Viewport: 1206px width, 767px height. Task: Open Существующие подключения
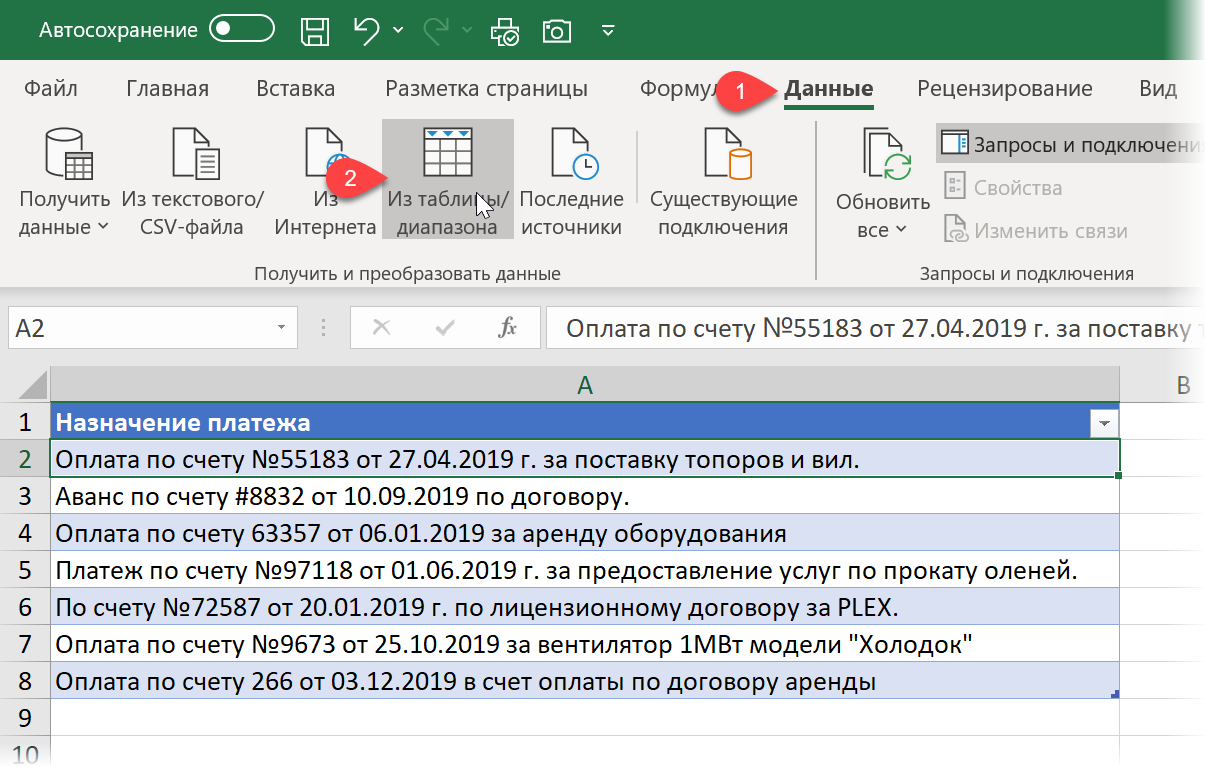point(724,181)
